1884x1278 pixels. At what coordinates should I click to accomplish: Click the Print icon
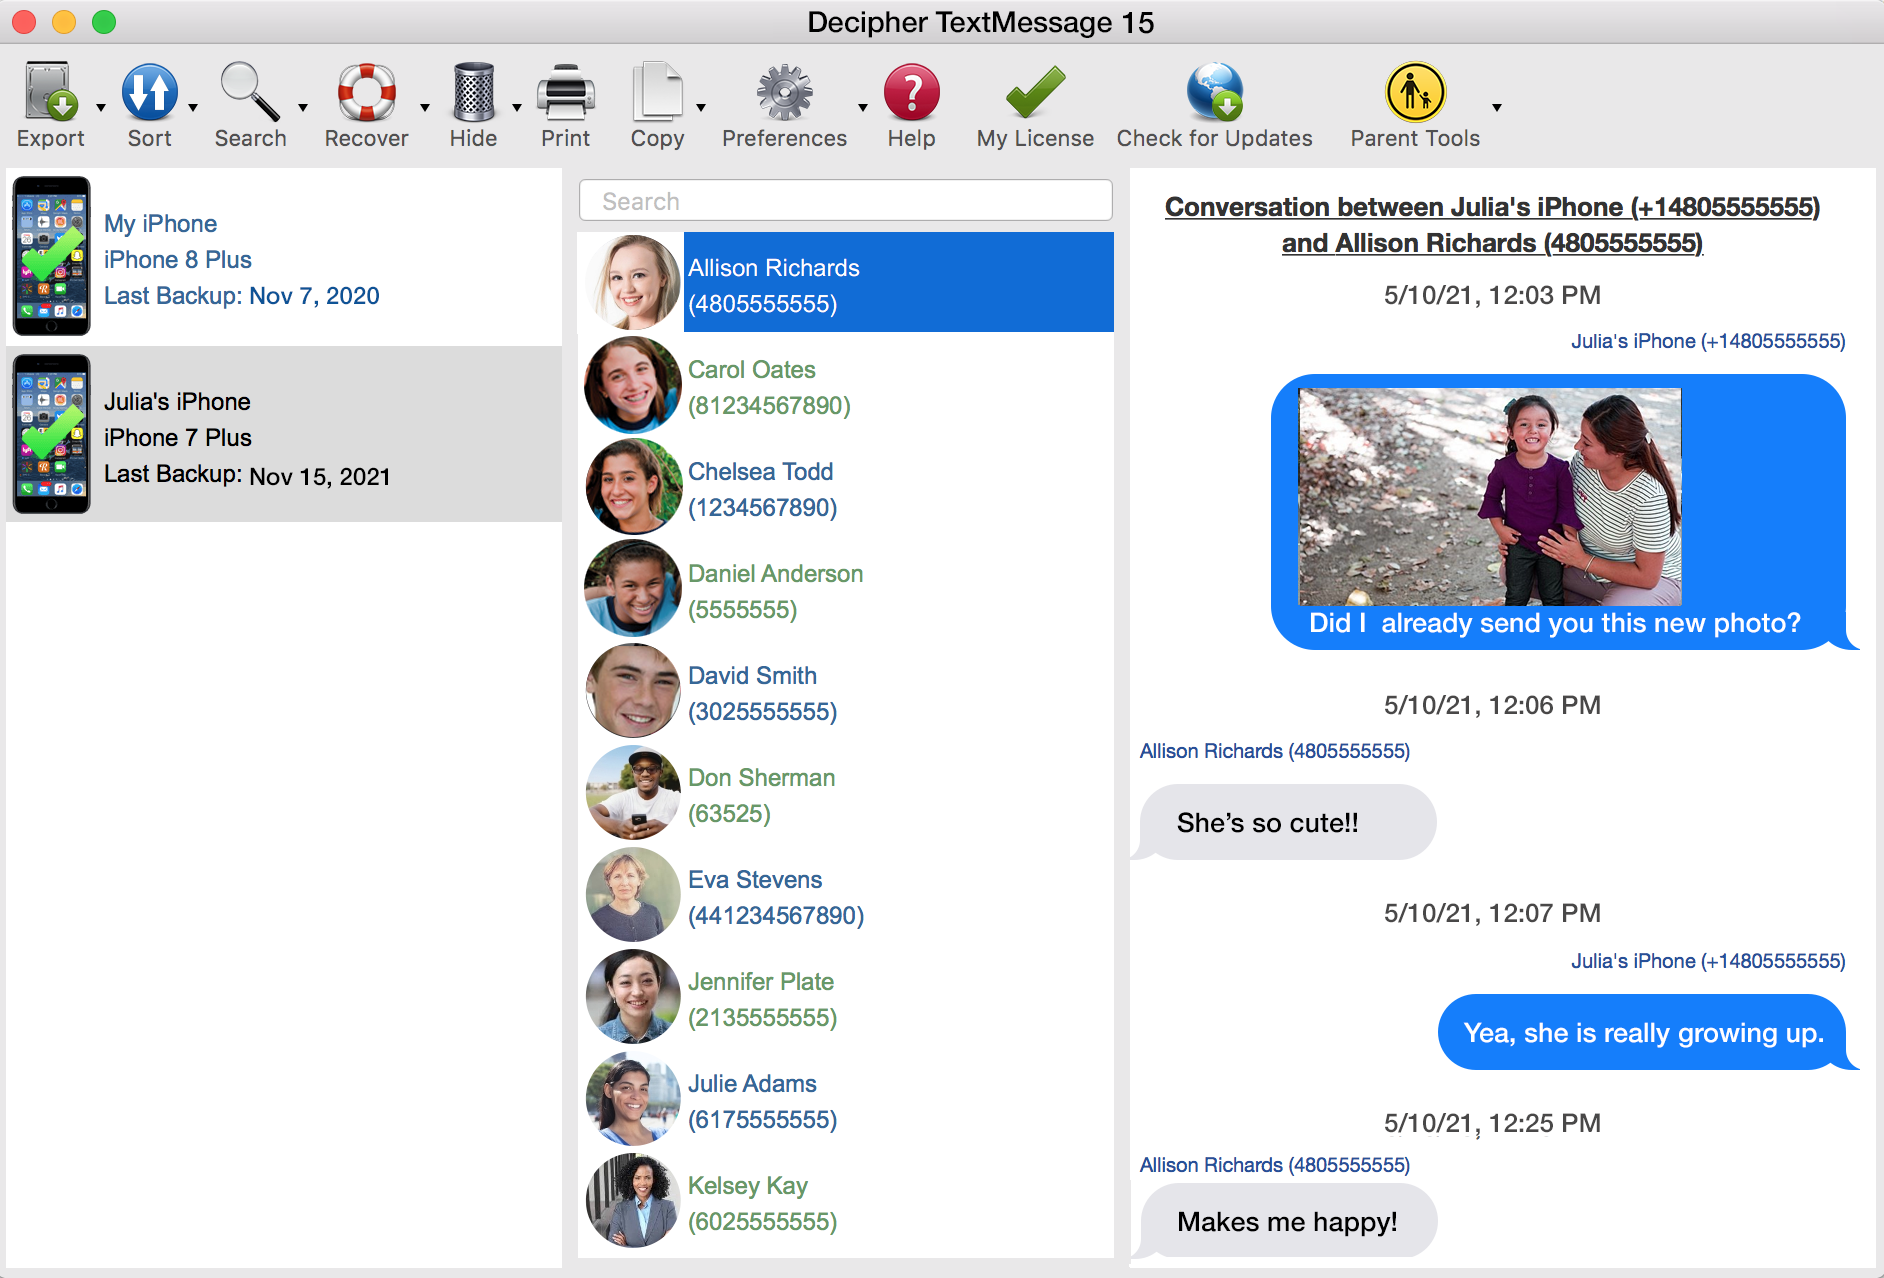tap(565, 95)
